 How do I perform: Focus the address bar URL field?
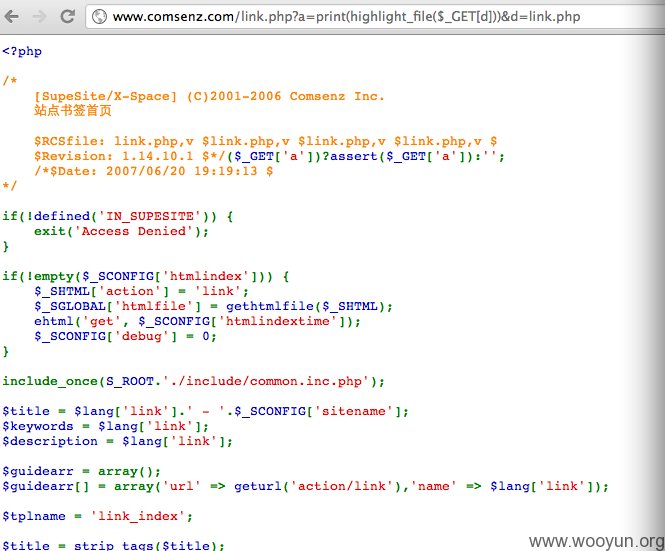click(375, 17)
